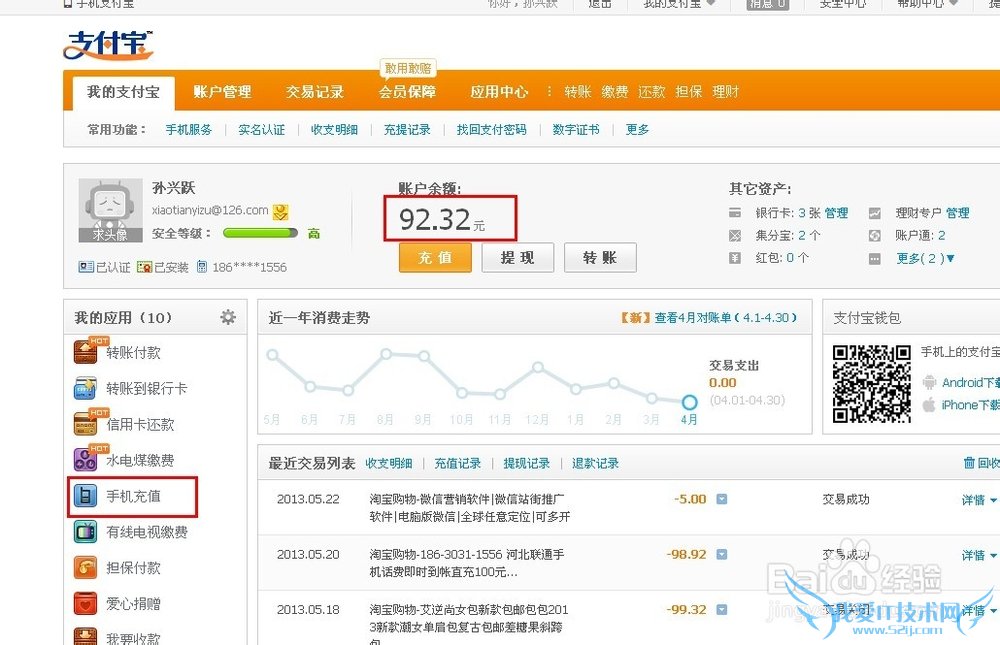The image size is (1000, 645).
Task: Click the 转账付款 sidebar app icon
Action: click(x=86, y=353)
